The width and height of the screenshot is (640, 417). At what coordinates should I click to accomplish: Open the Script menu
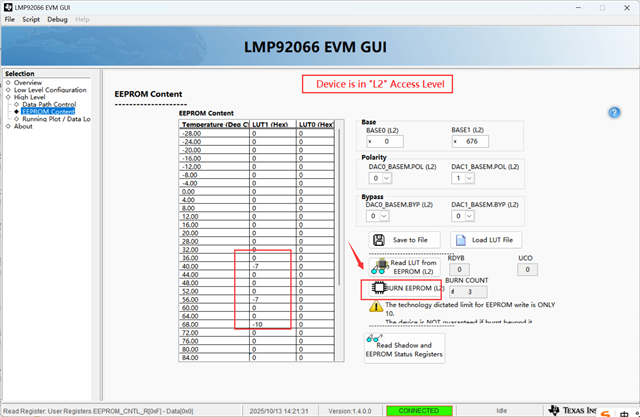[31, 19]
